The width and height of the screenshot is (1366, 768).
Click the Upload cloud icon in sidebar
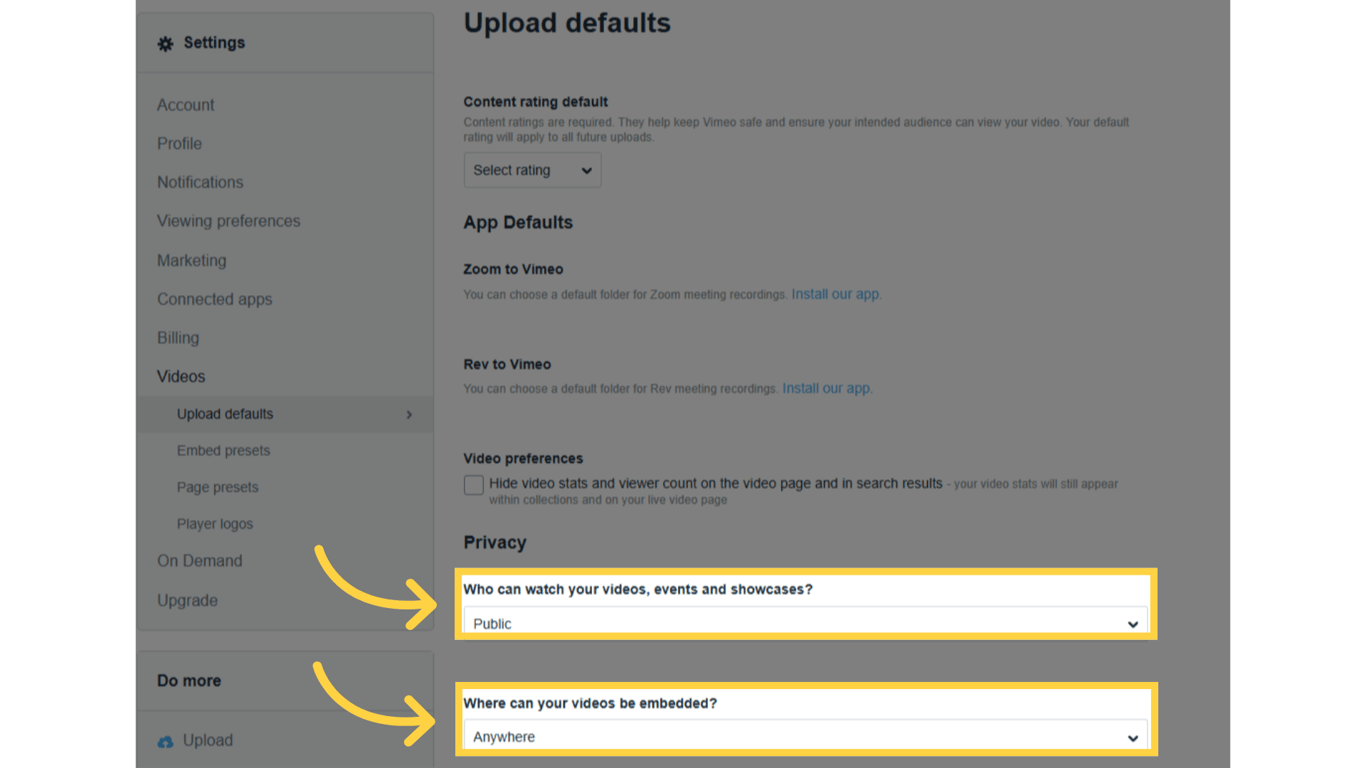165,740
